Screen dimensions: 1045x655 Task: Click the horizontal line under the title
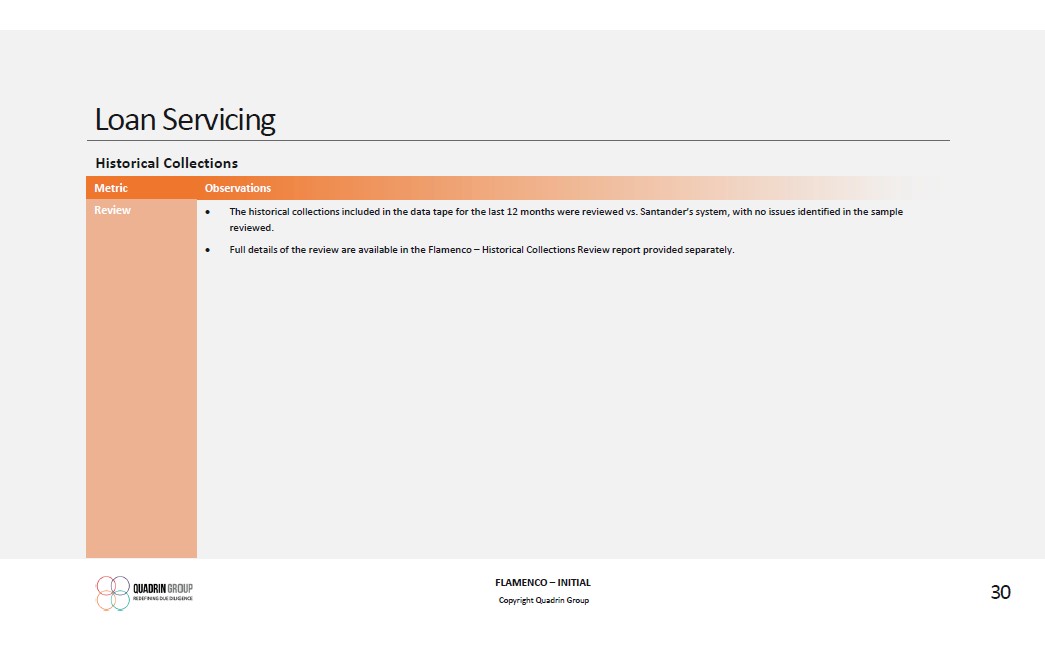click(x=520, y=141)
